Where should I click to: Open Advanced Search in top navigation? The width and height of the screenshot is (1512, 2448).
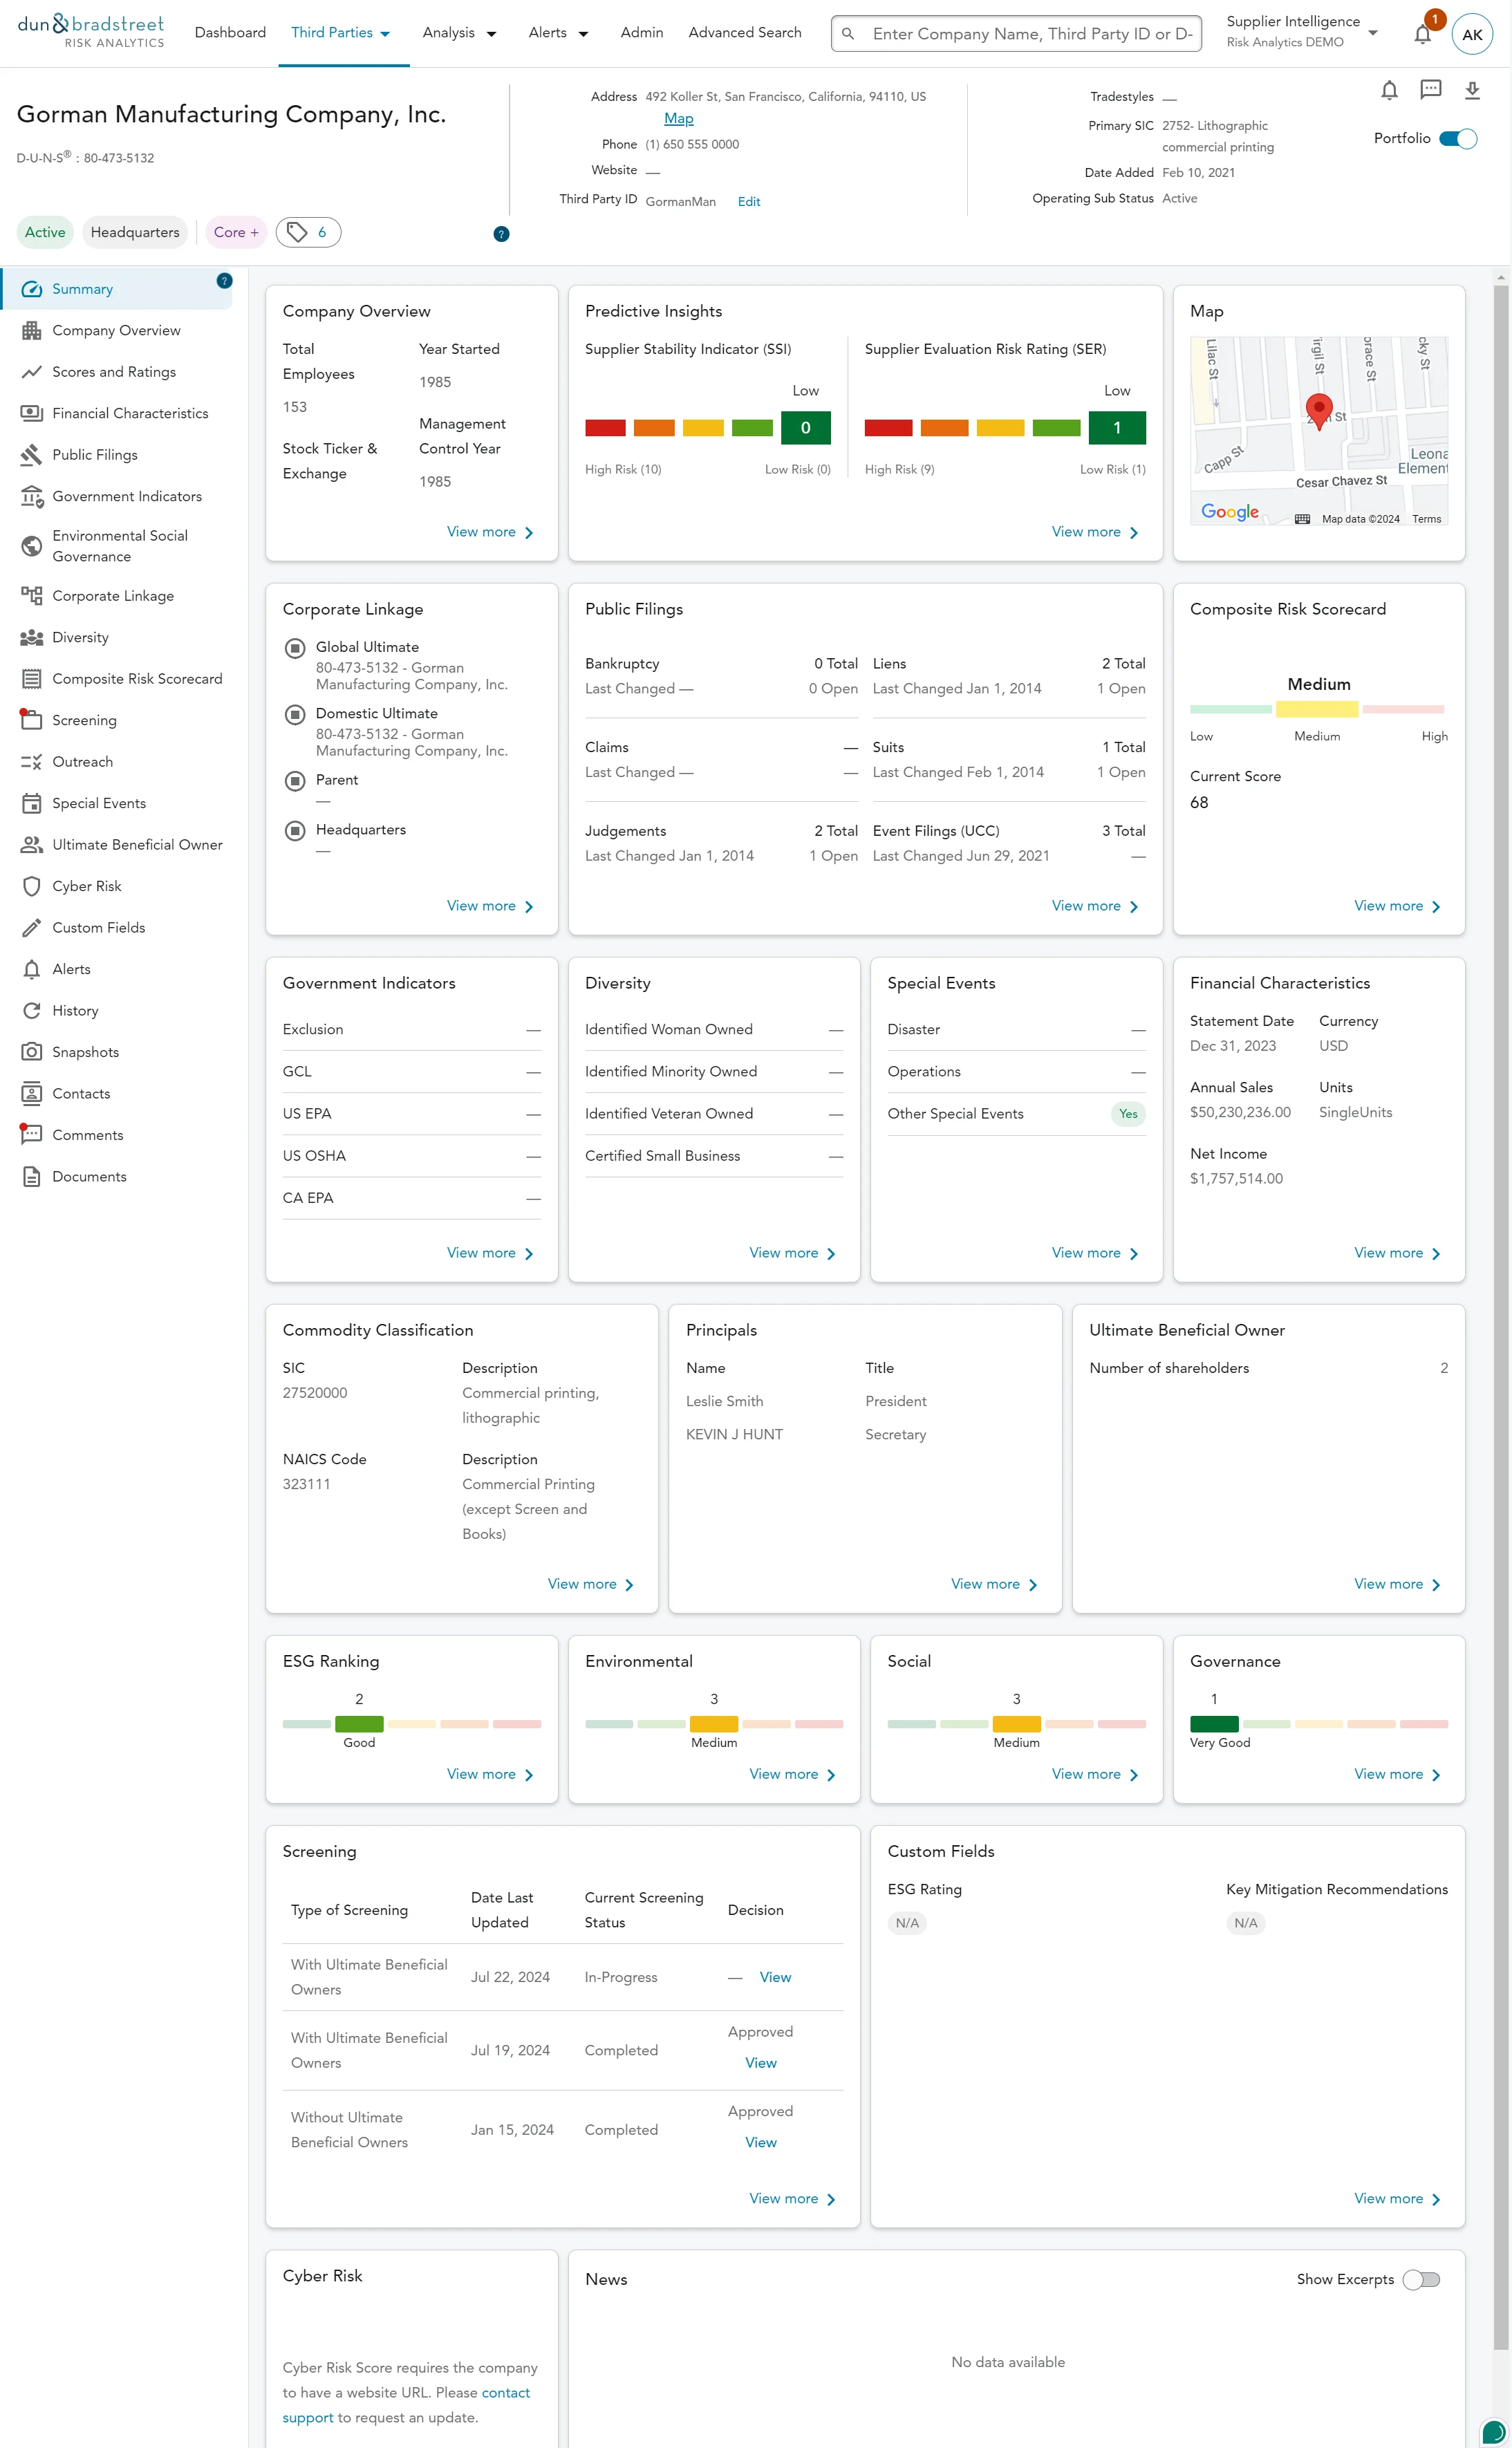[745, 33]
